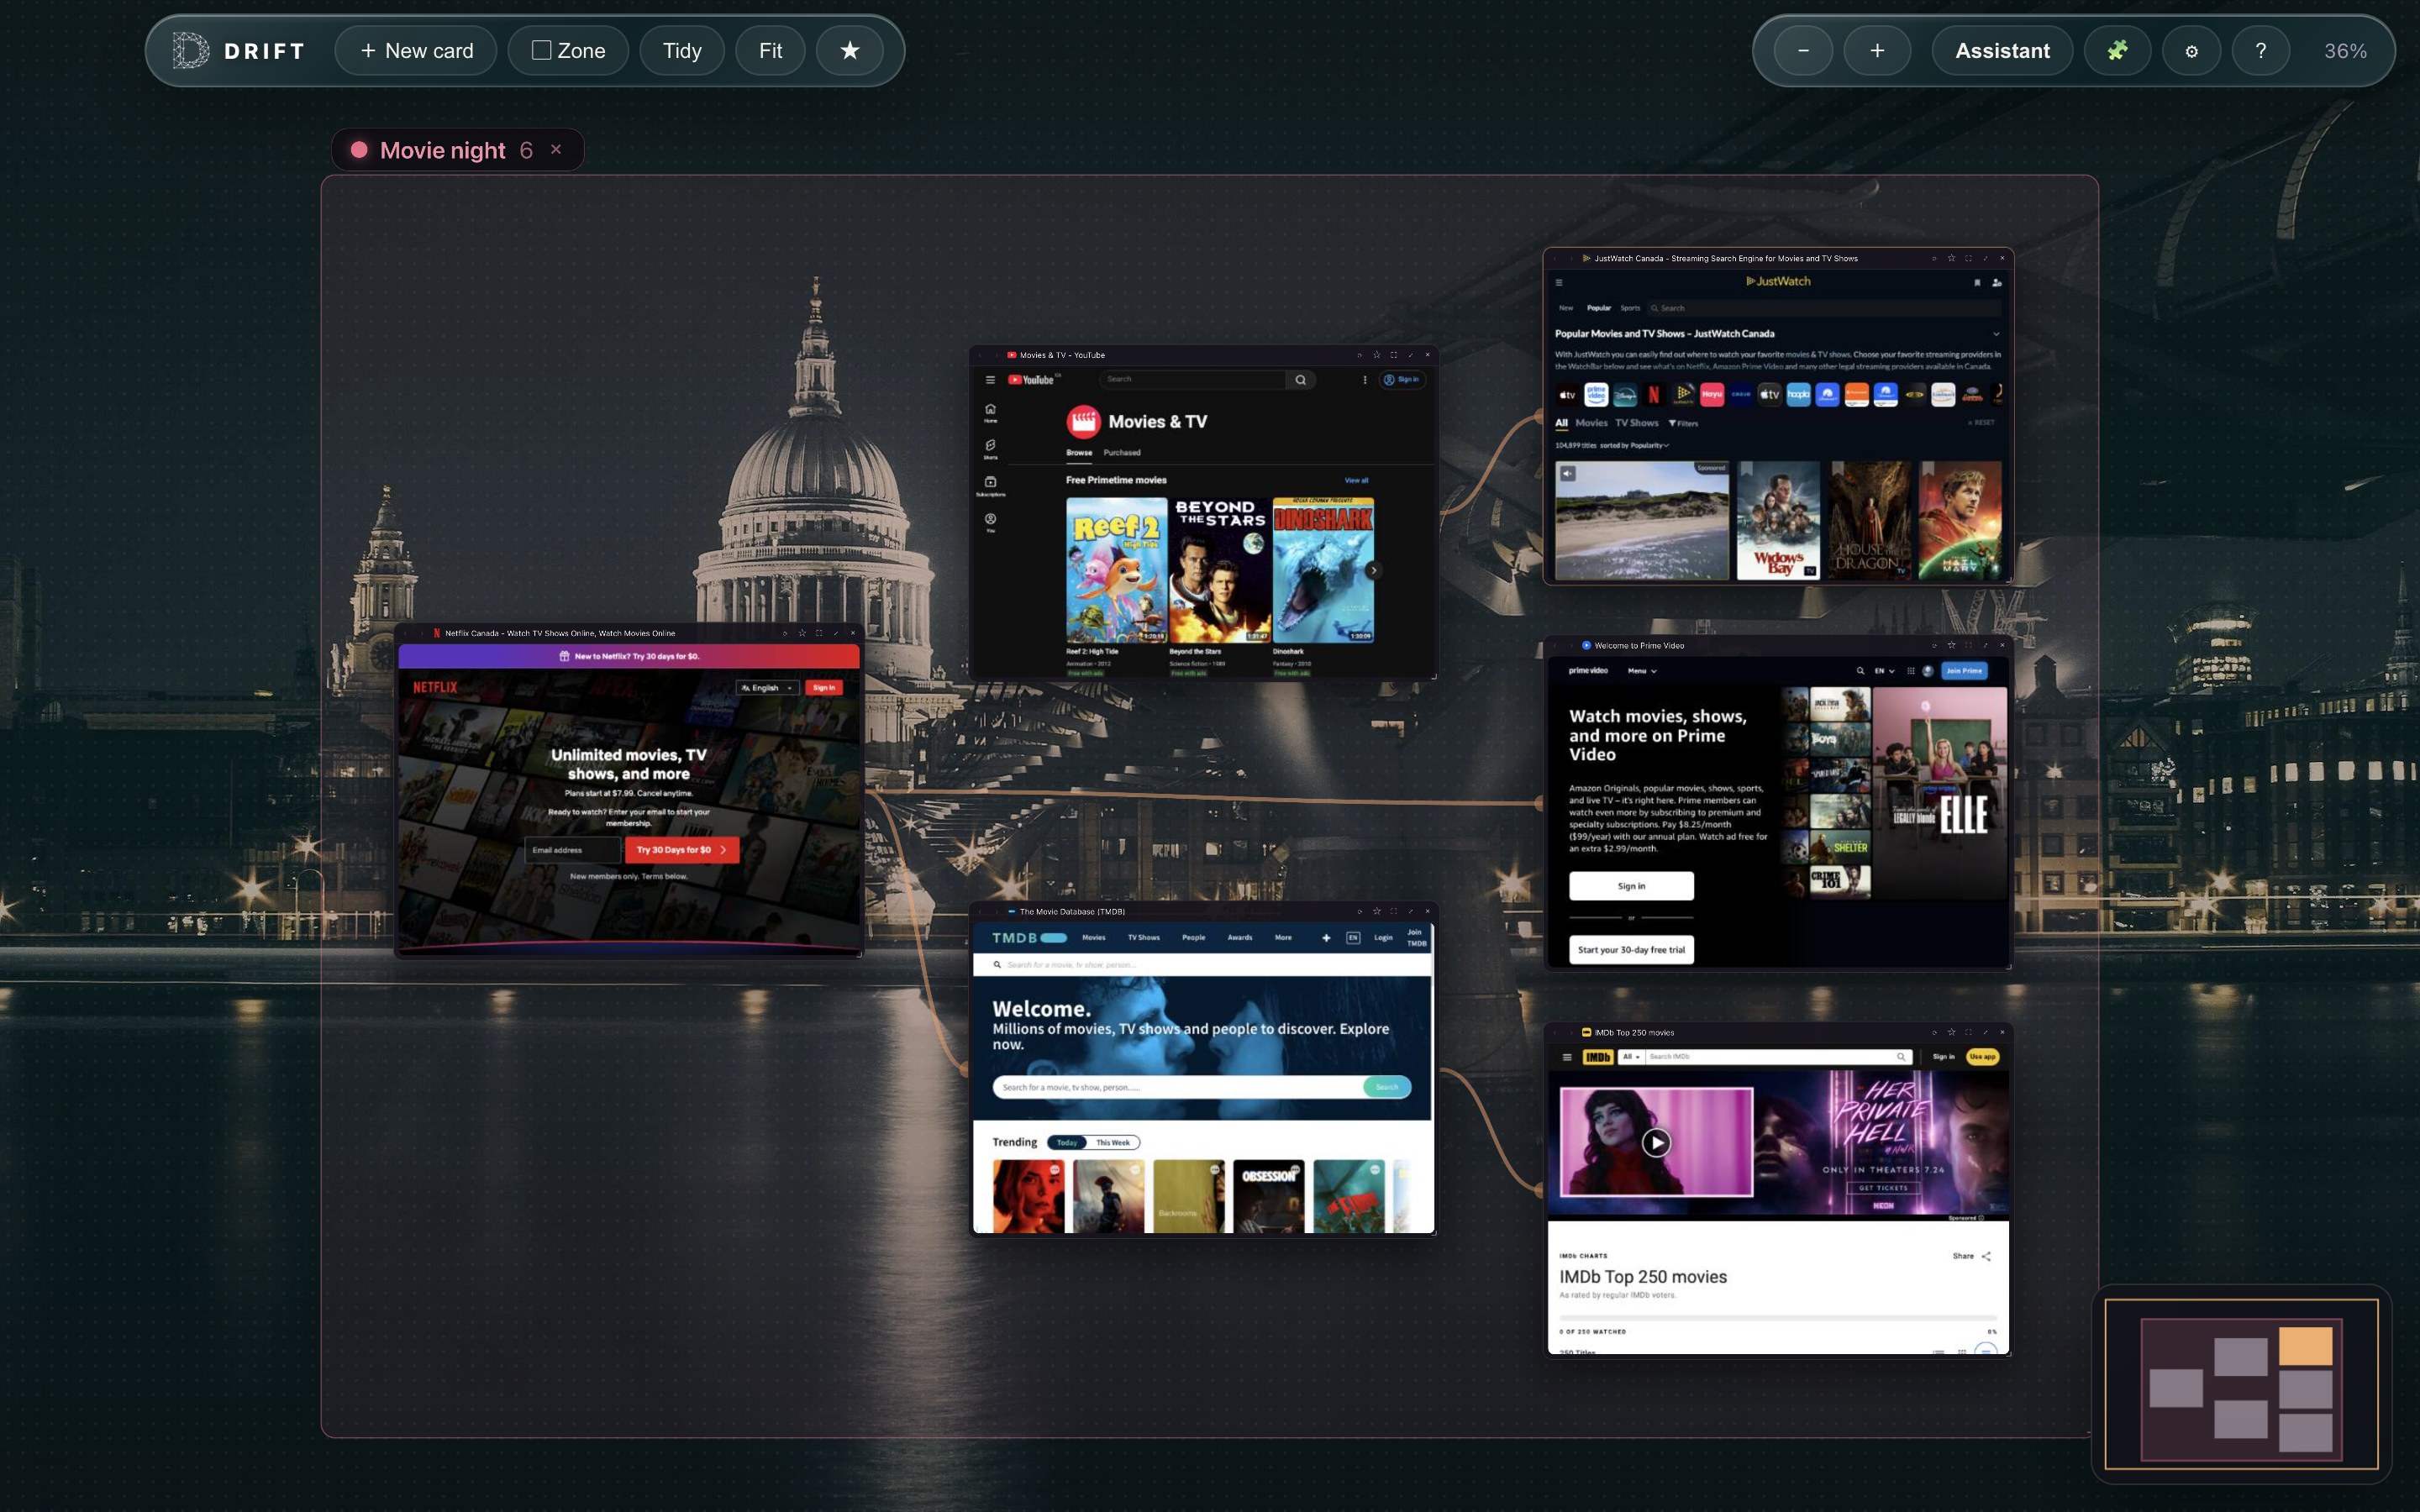The height and width of the screenshot is (1512, 2420).
Task: Open JustWatch hamburger menu
Action: click(x=1558, y=283)
